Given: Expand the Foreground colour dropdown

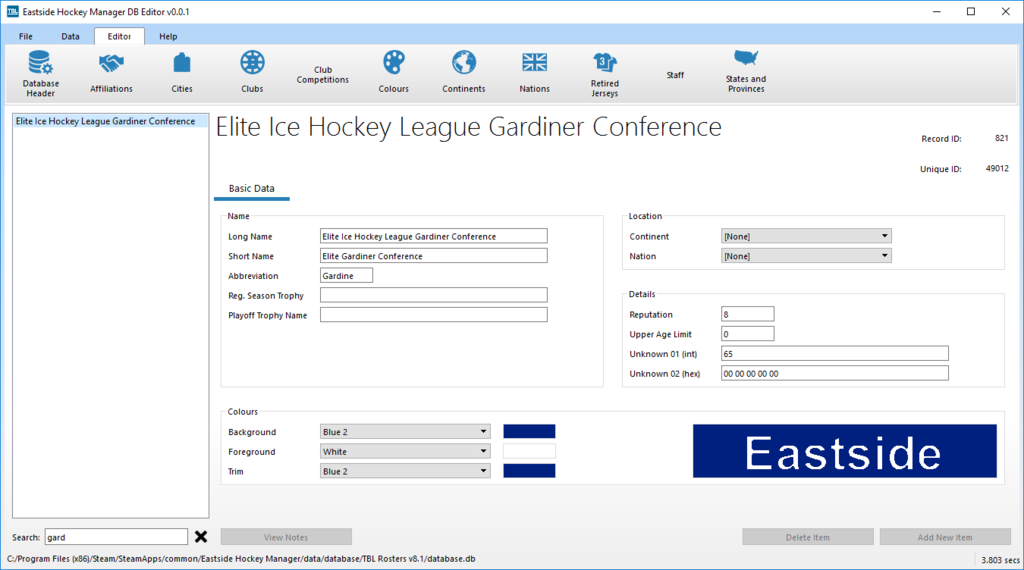Looking at the screenshot, I should pyautogui.click(x=405, y=451).
